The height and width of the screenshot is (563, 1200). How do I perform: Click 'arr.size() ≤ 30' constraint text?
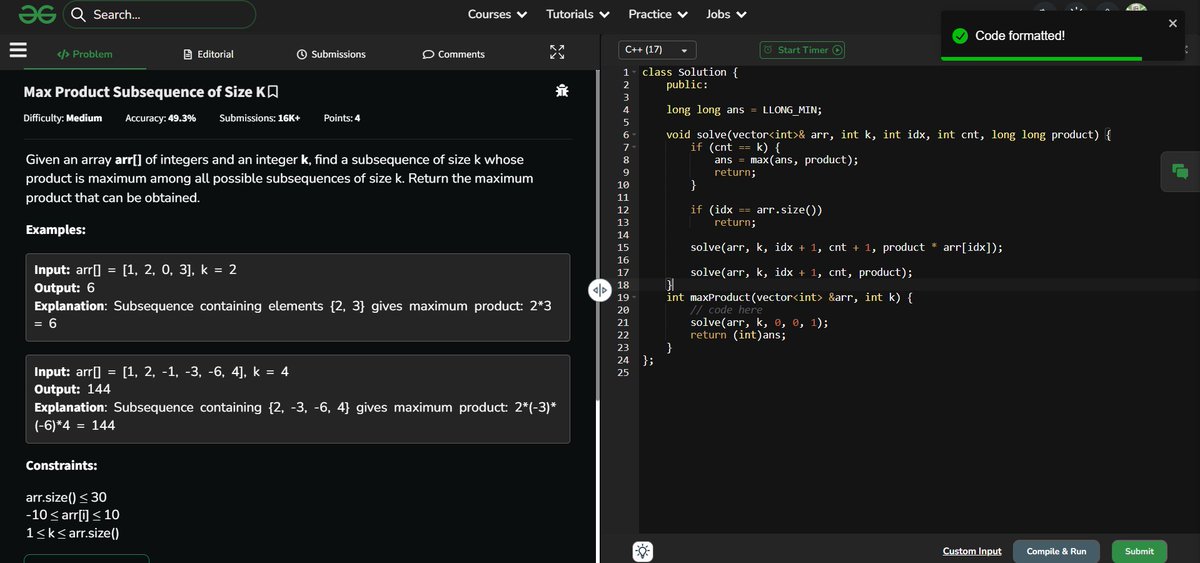(x=66, y=497)
